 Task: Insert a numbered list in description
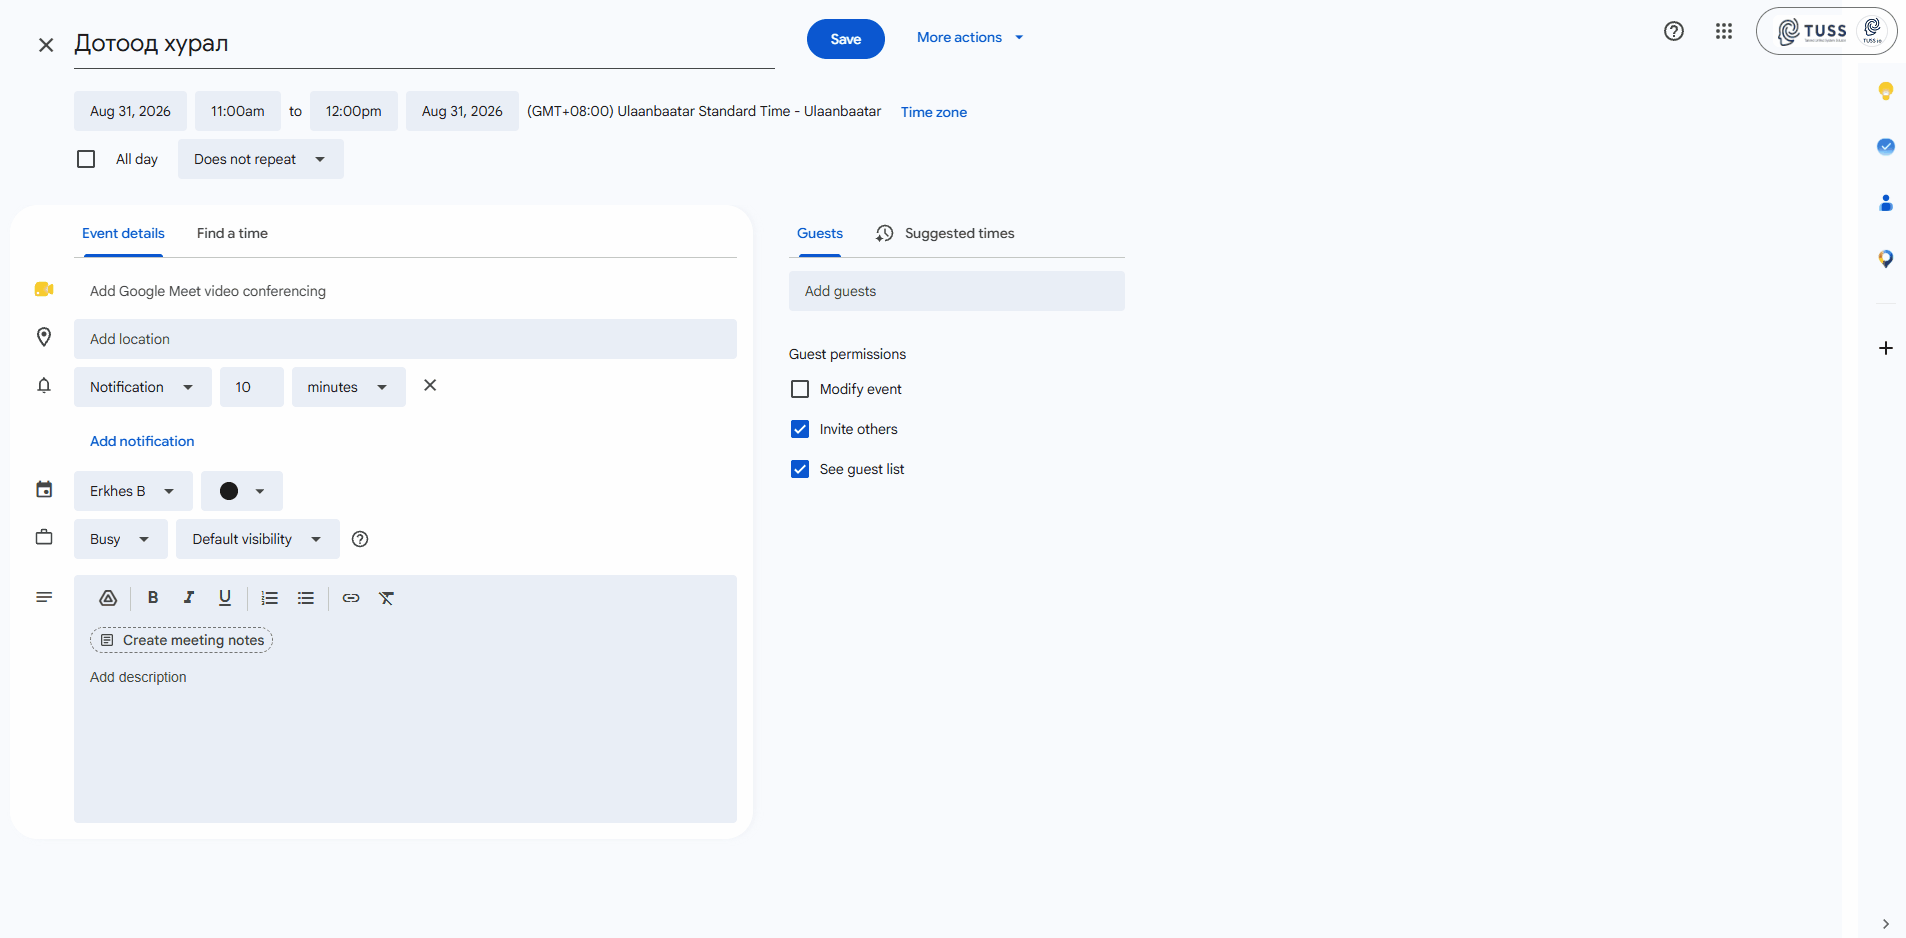click(x=270, y=598)
